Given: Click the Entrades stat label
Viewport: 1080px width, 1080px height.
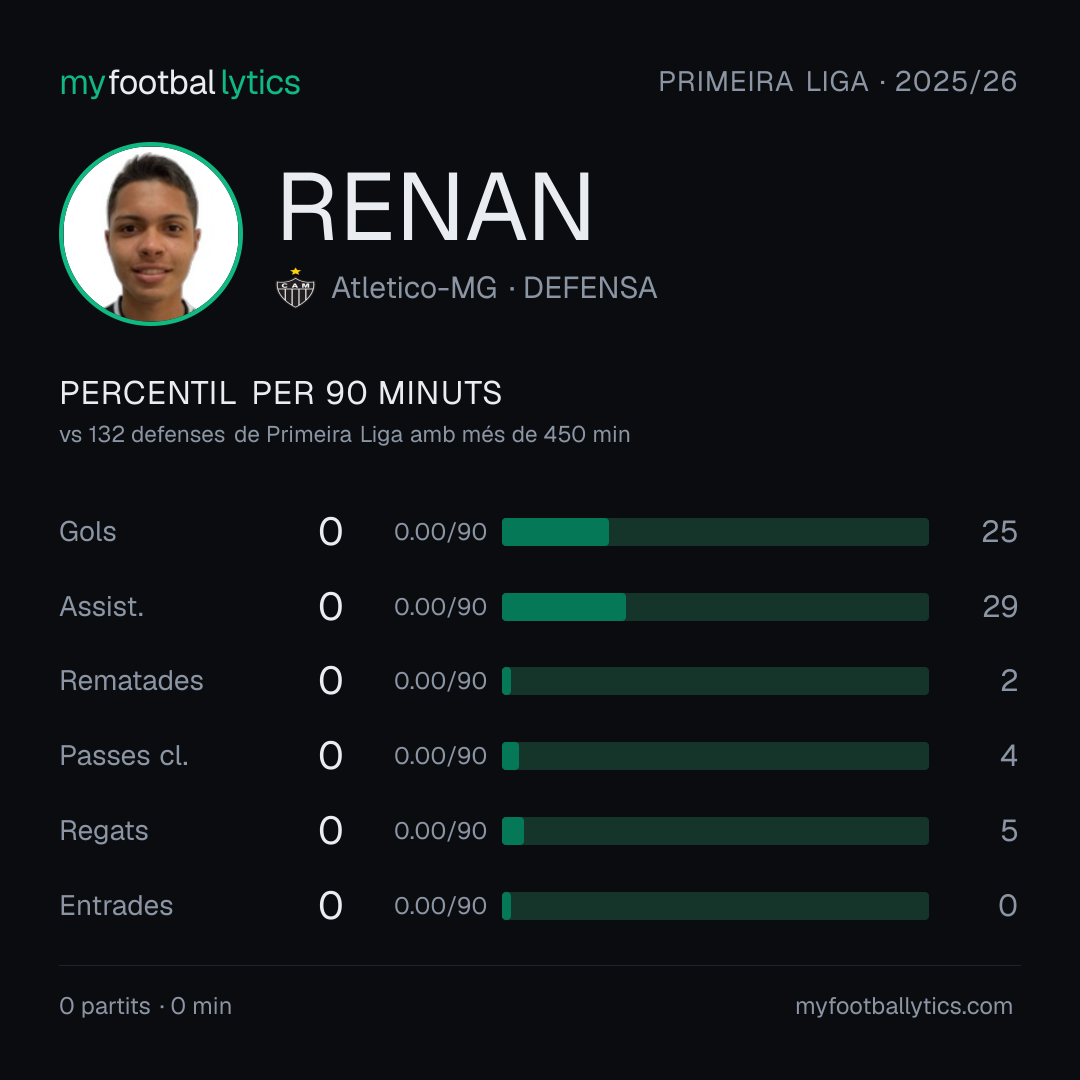Looking at the screenshot, I should click(116, 906).
